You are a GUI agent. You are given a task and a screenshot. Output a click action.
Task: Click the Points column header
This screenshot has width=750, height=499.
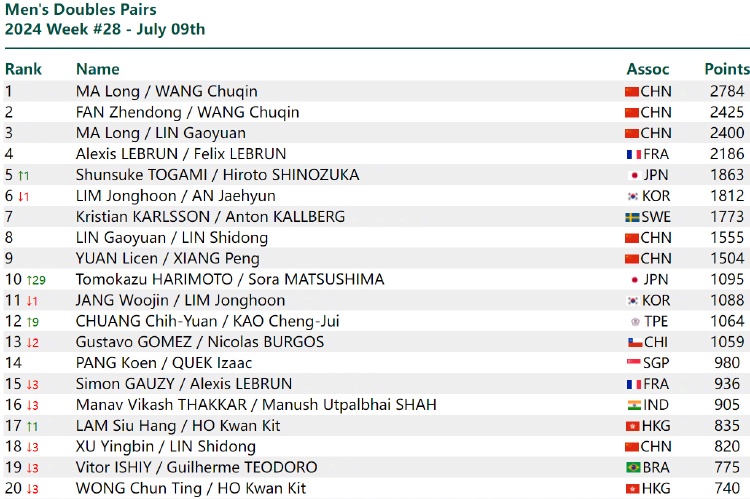click(x=727, y=69)
